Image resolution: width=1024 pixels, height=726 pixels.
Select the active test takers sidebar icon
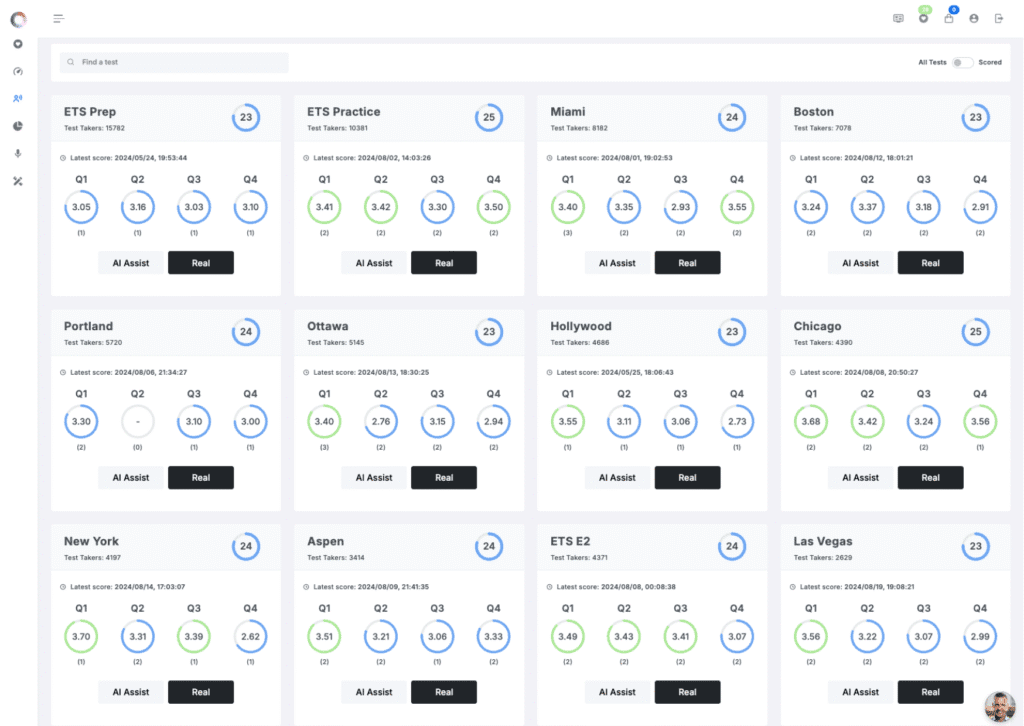18,98
